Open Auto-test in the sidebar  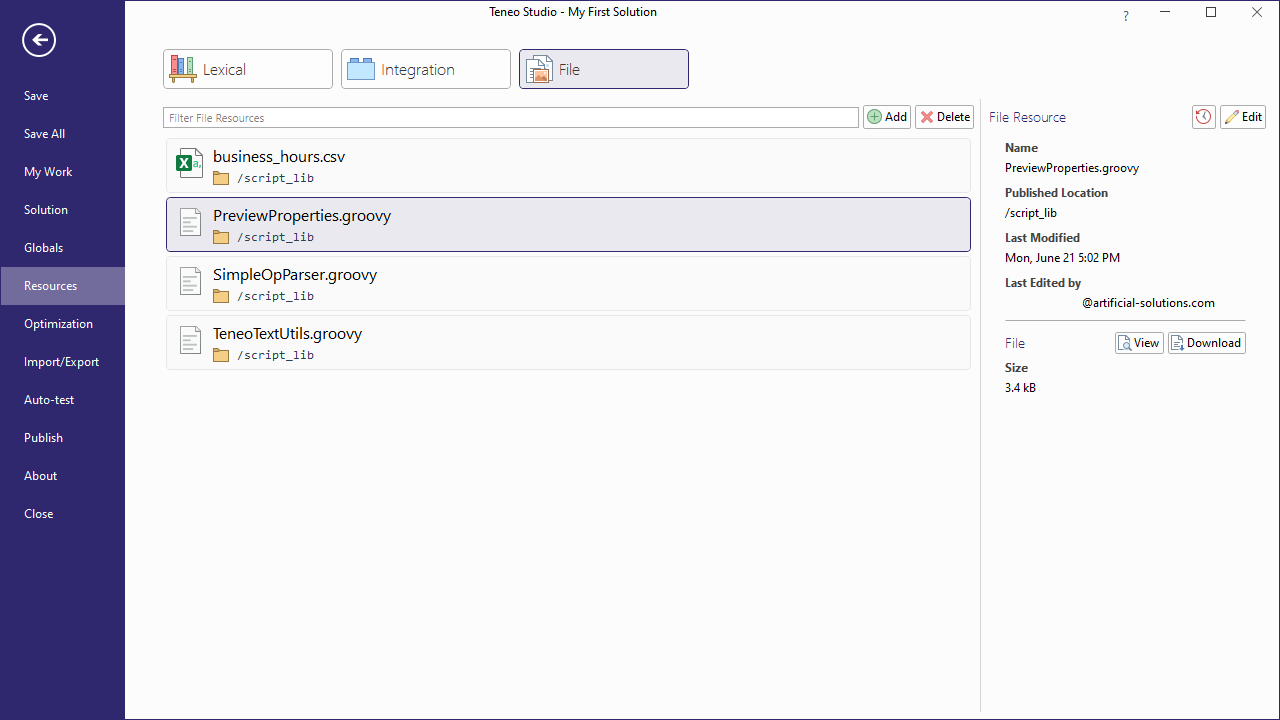[x=62, y=400]
